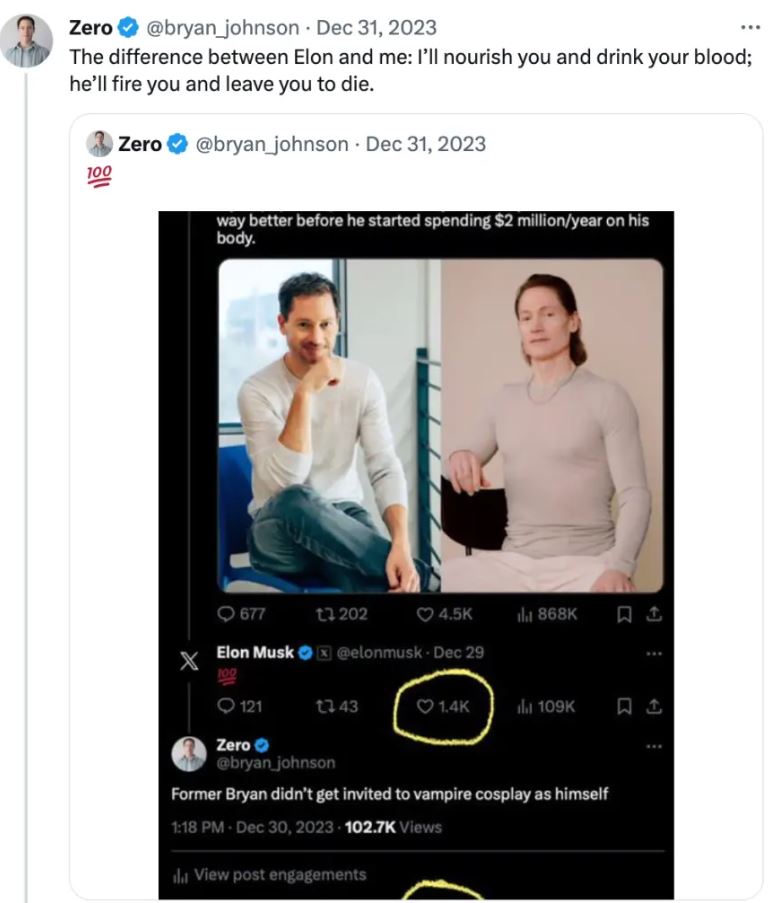The width and height of the screenshot is (775, 903).
Task: Open three-dot menu on Zero's dark-mode tweet
Action: point(654,746)
